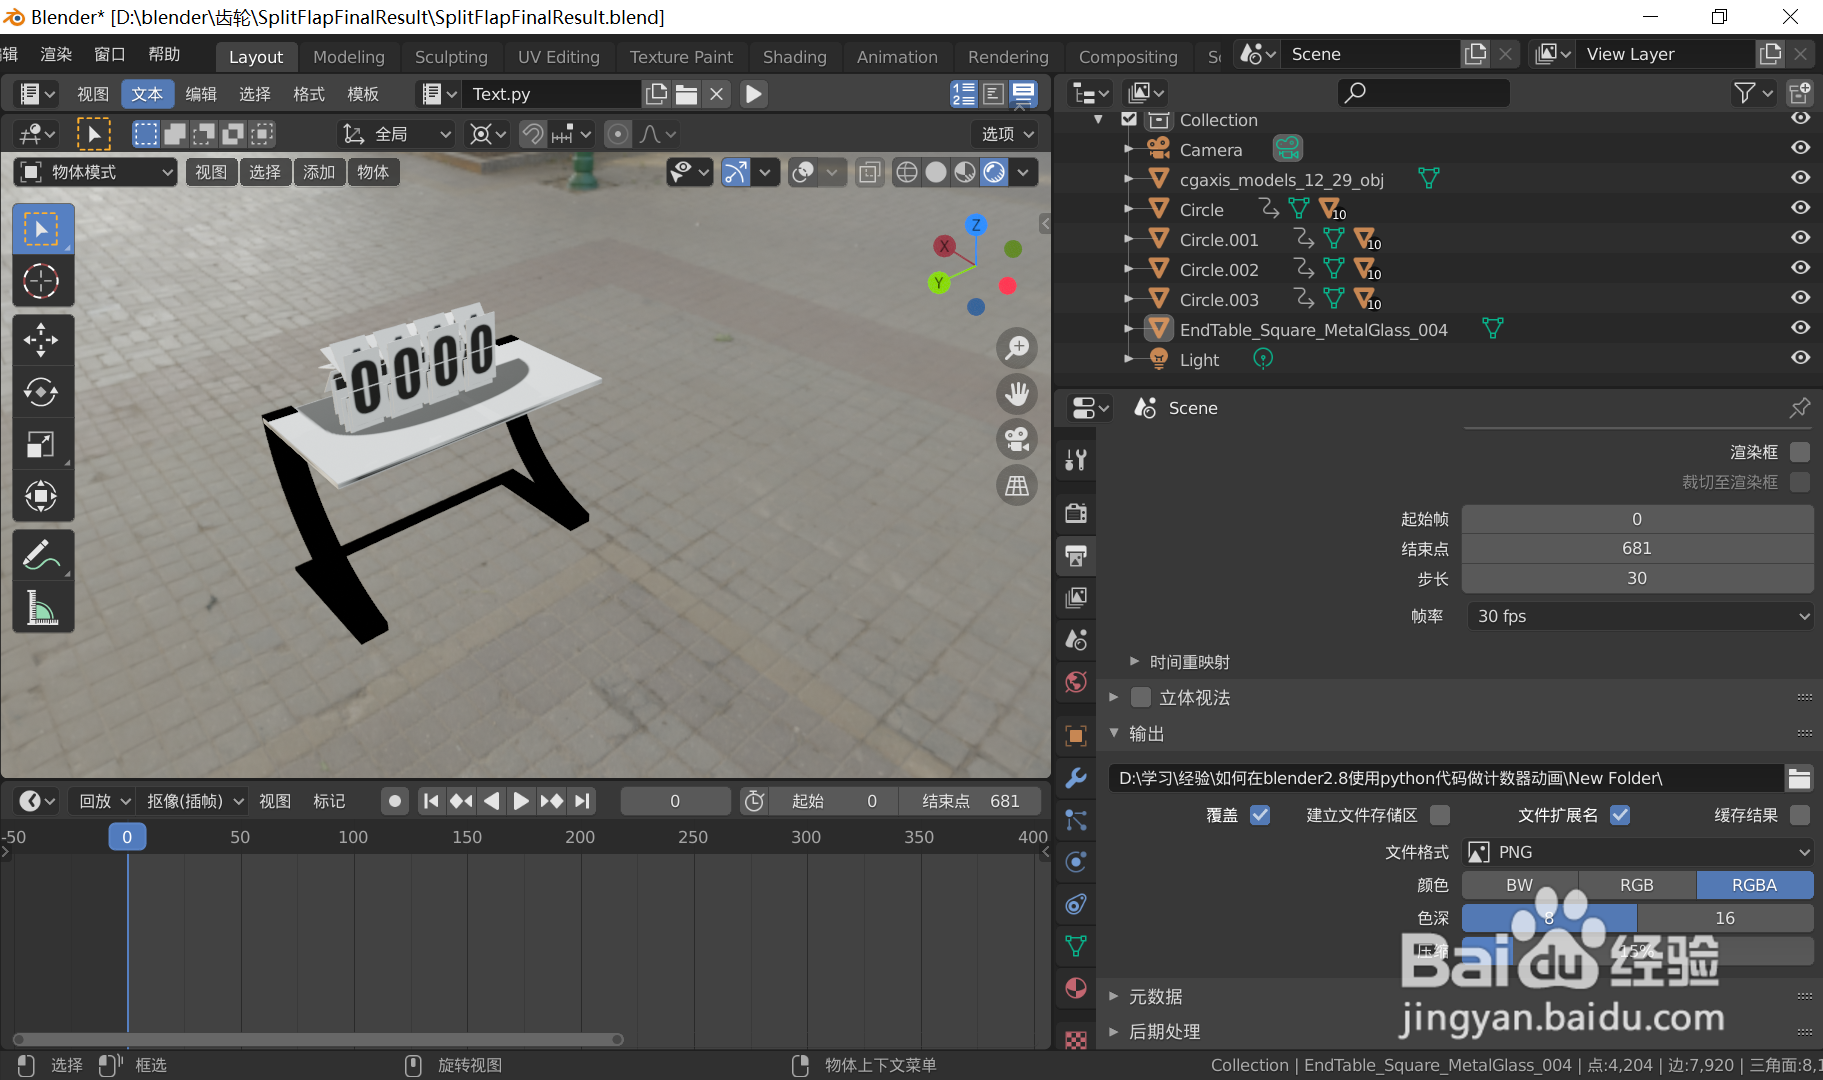1823x1080 pixels.
Task: Enable the 立体视法 checkbox
Action: (x=1142, y=697)
